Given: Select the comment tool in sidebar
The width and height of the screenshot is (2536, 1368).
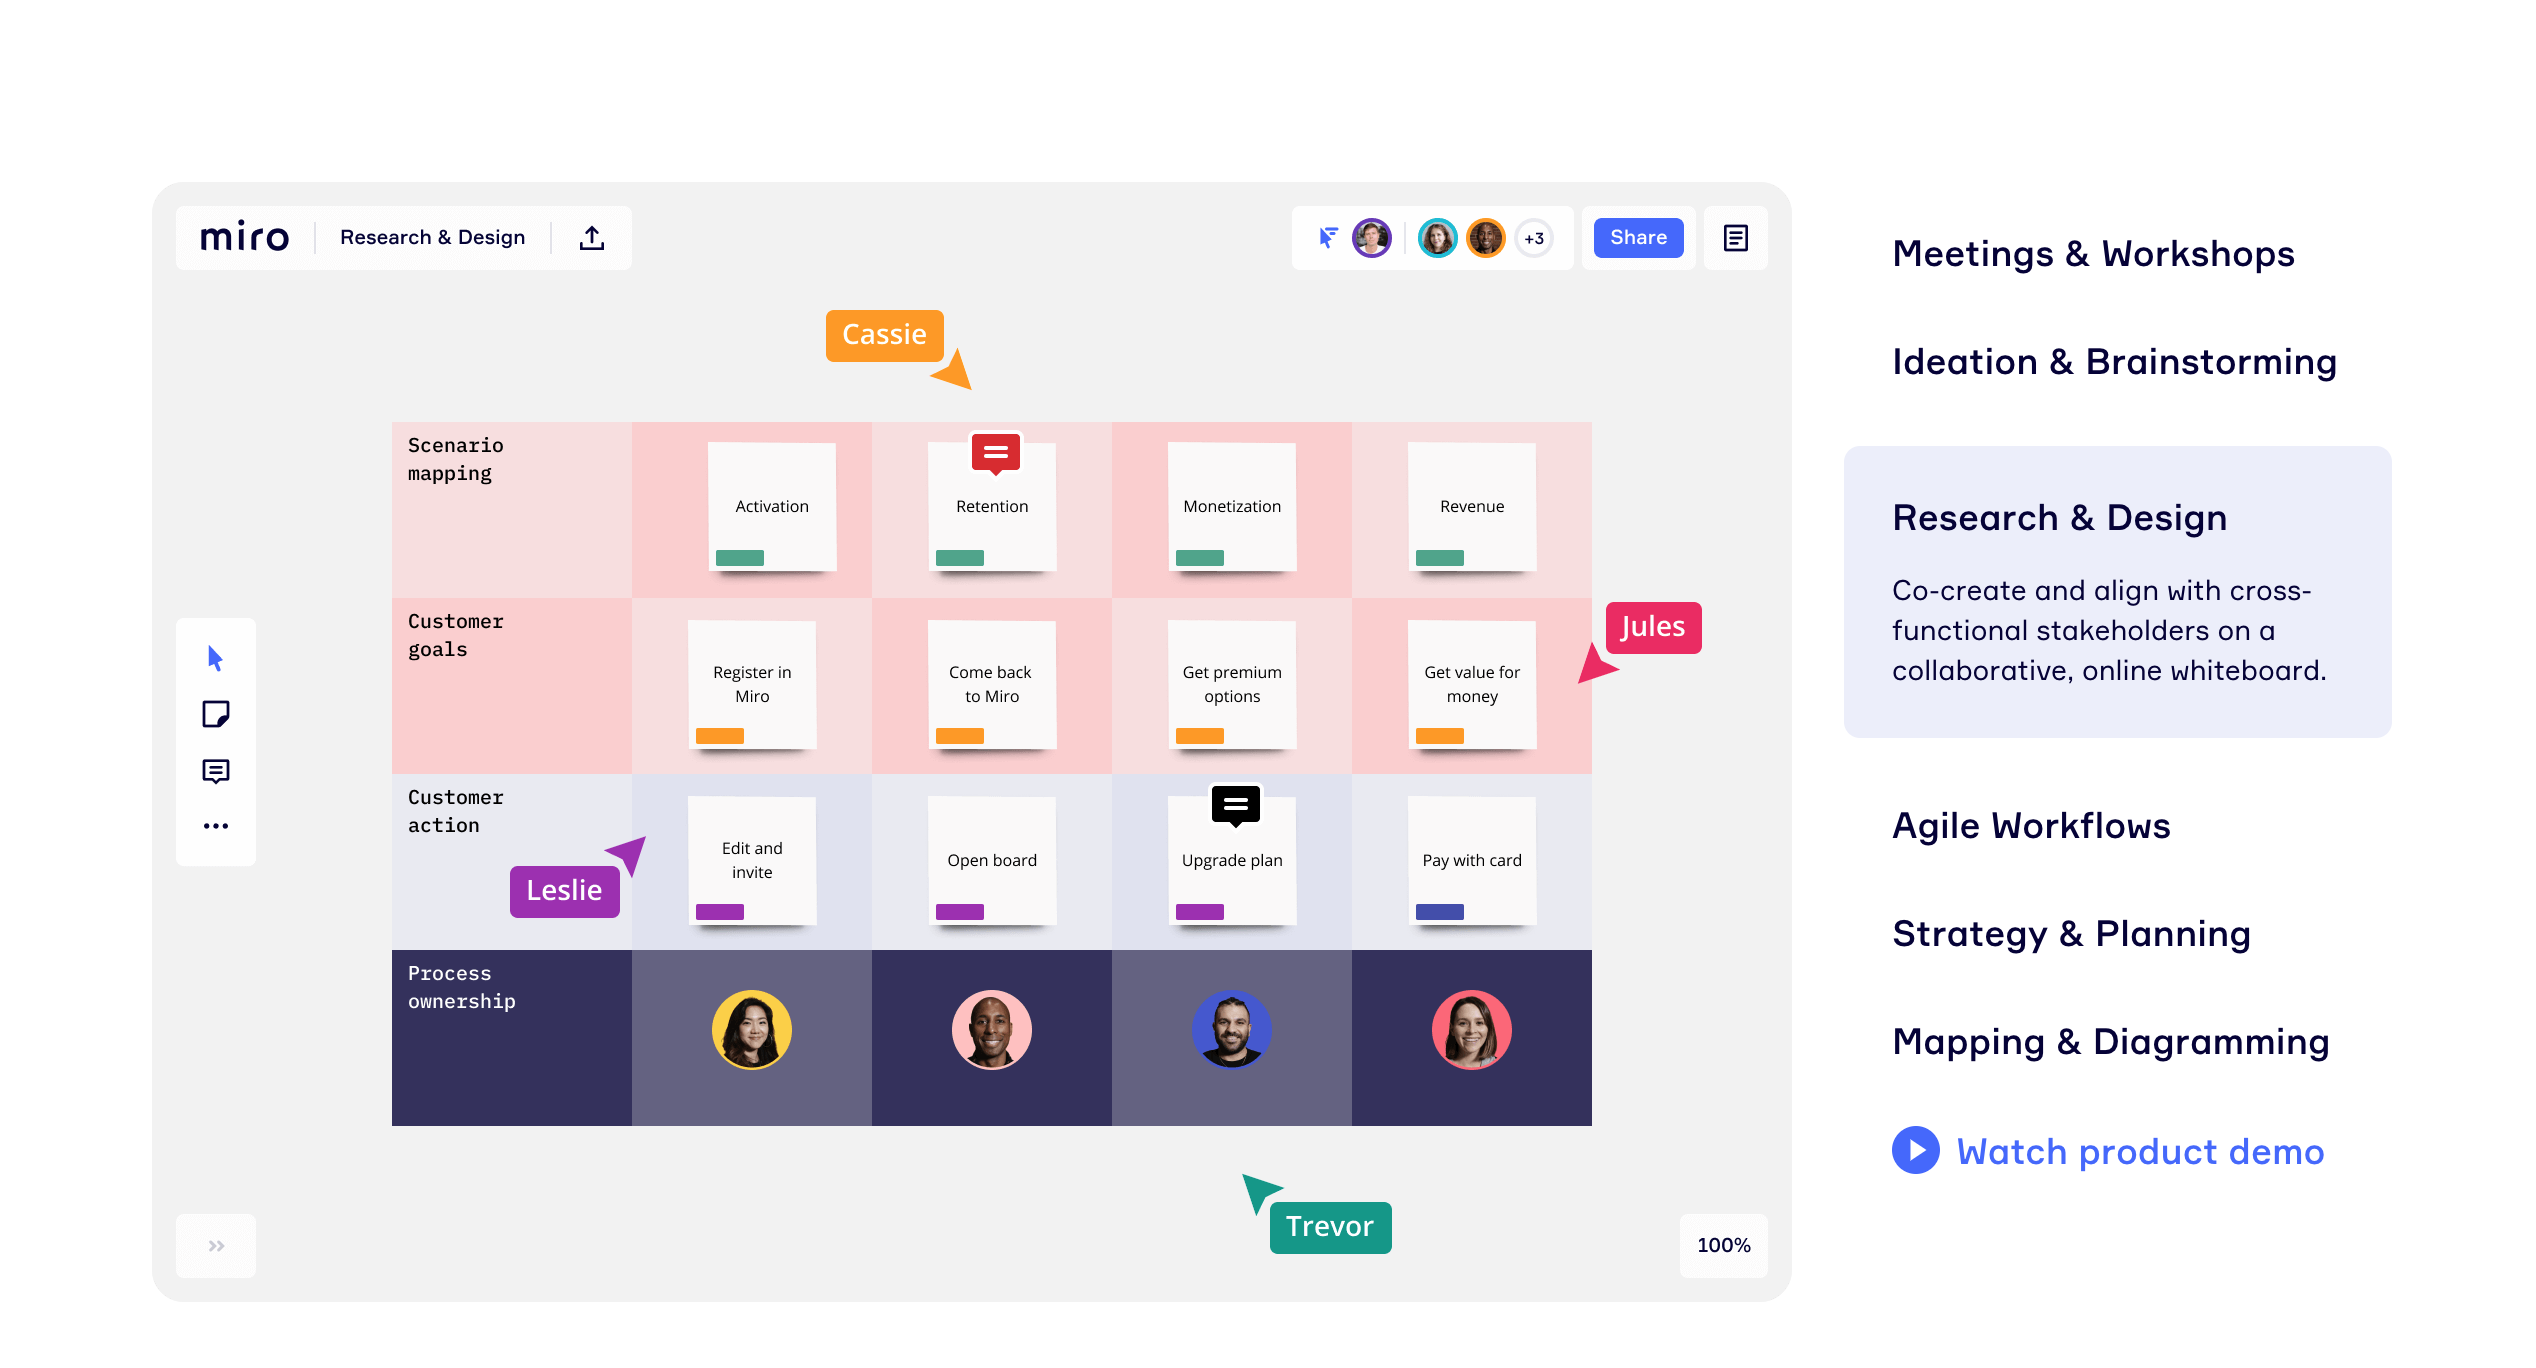Looking at the screenshot, I should [215, 771].
